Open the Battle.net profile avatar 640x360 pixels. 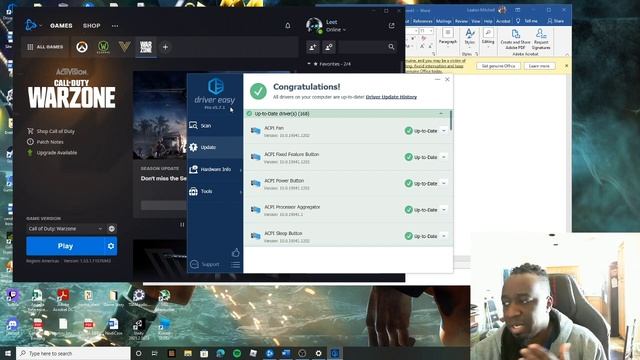pyautogui.click(x=314, y=25)
